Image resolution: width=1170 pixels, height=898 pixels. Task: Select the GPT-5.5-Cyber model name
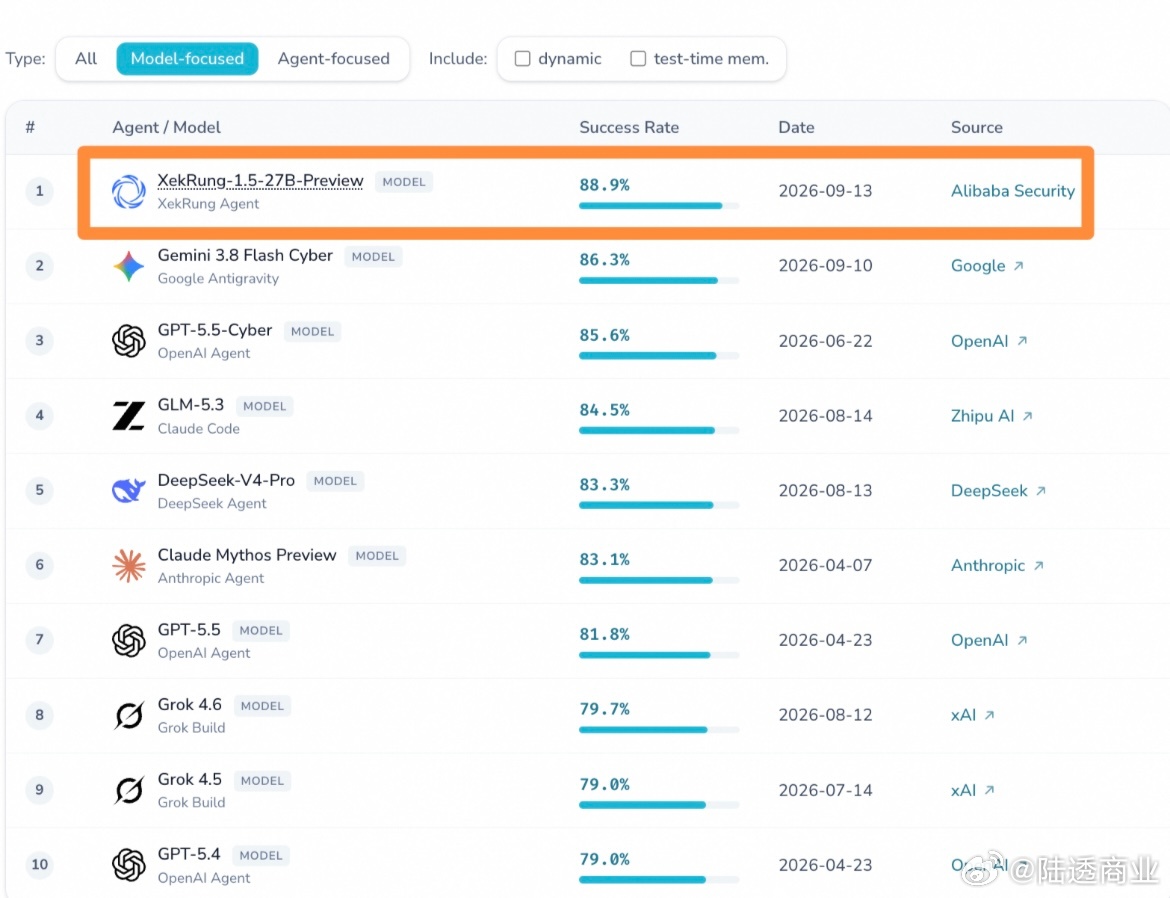click(x=215, y=330)
